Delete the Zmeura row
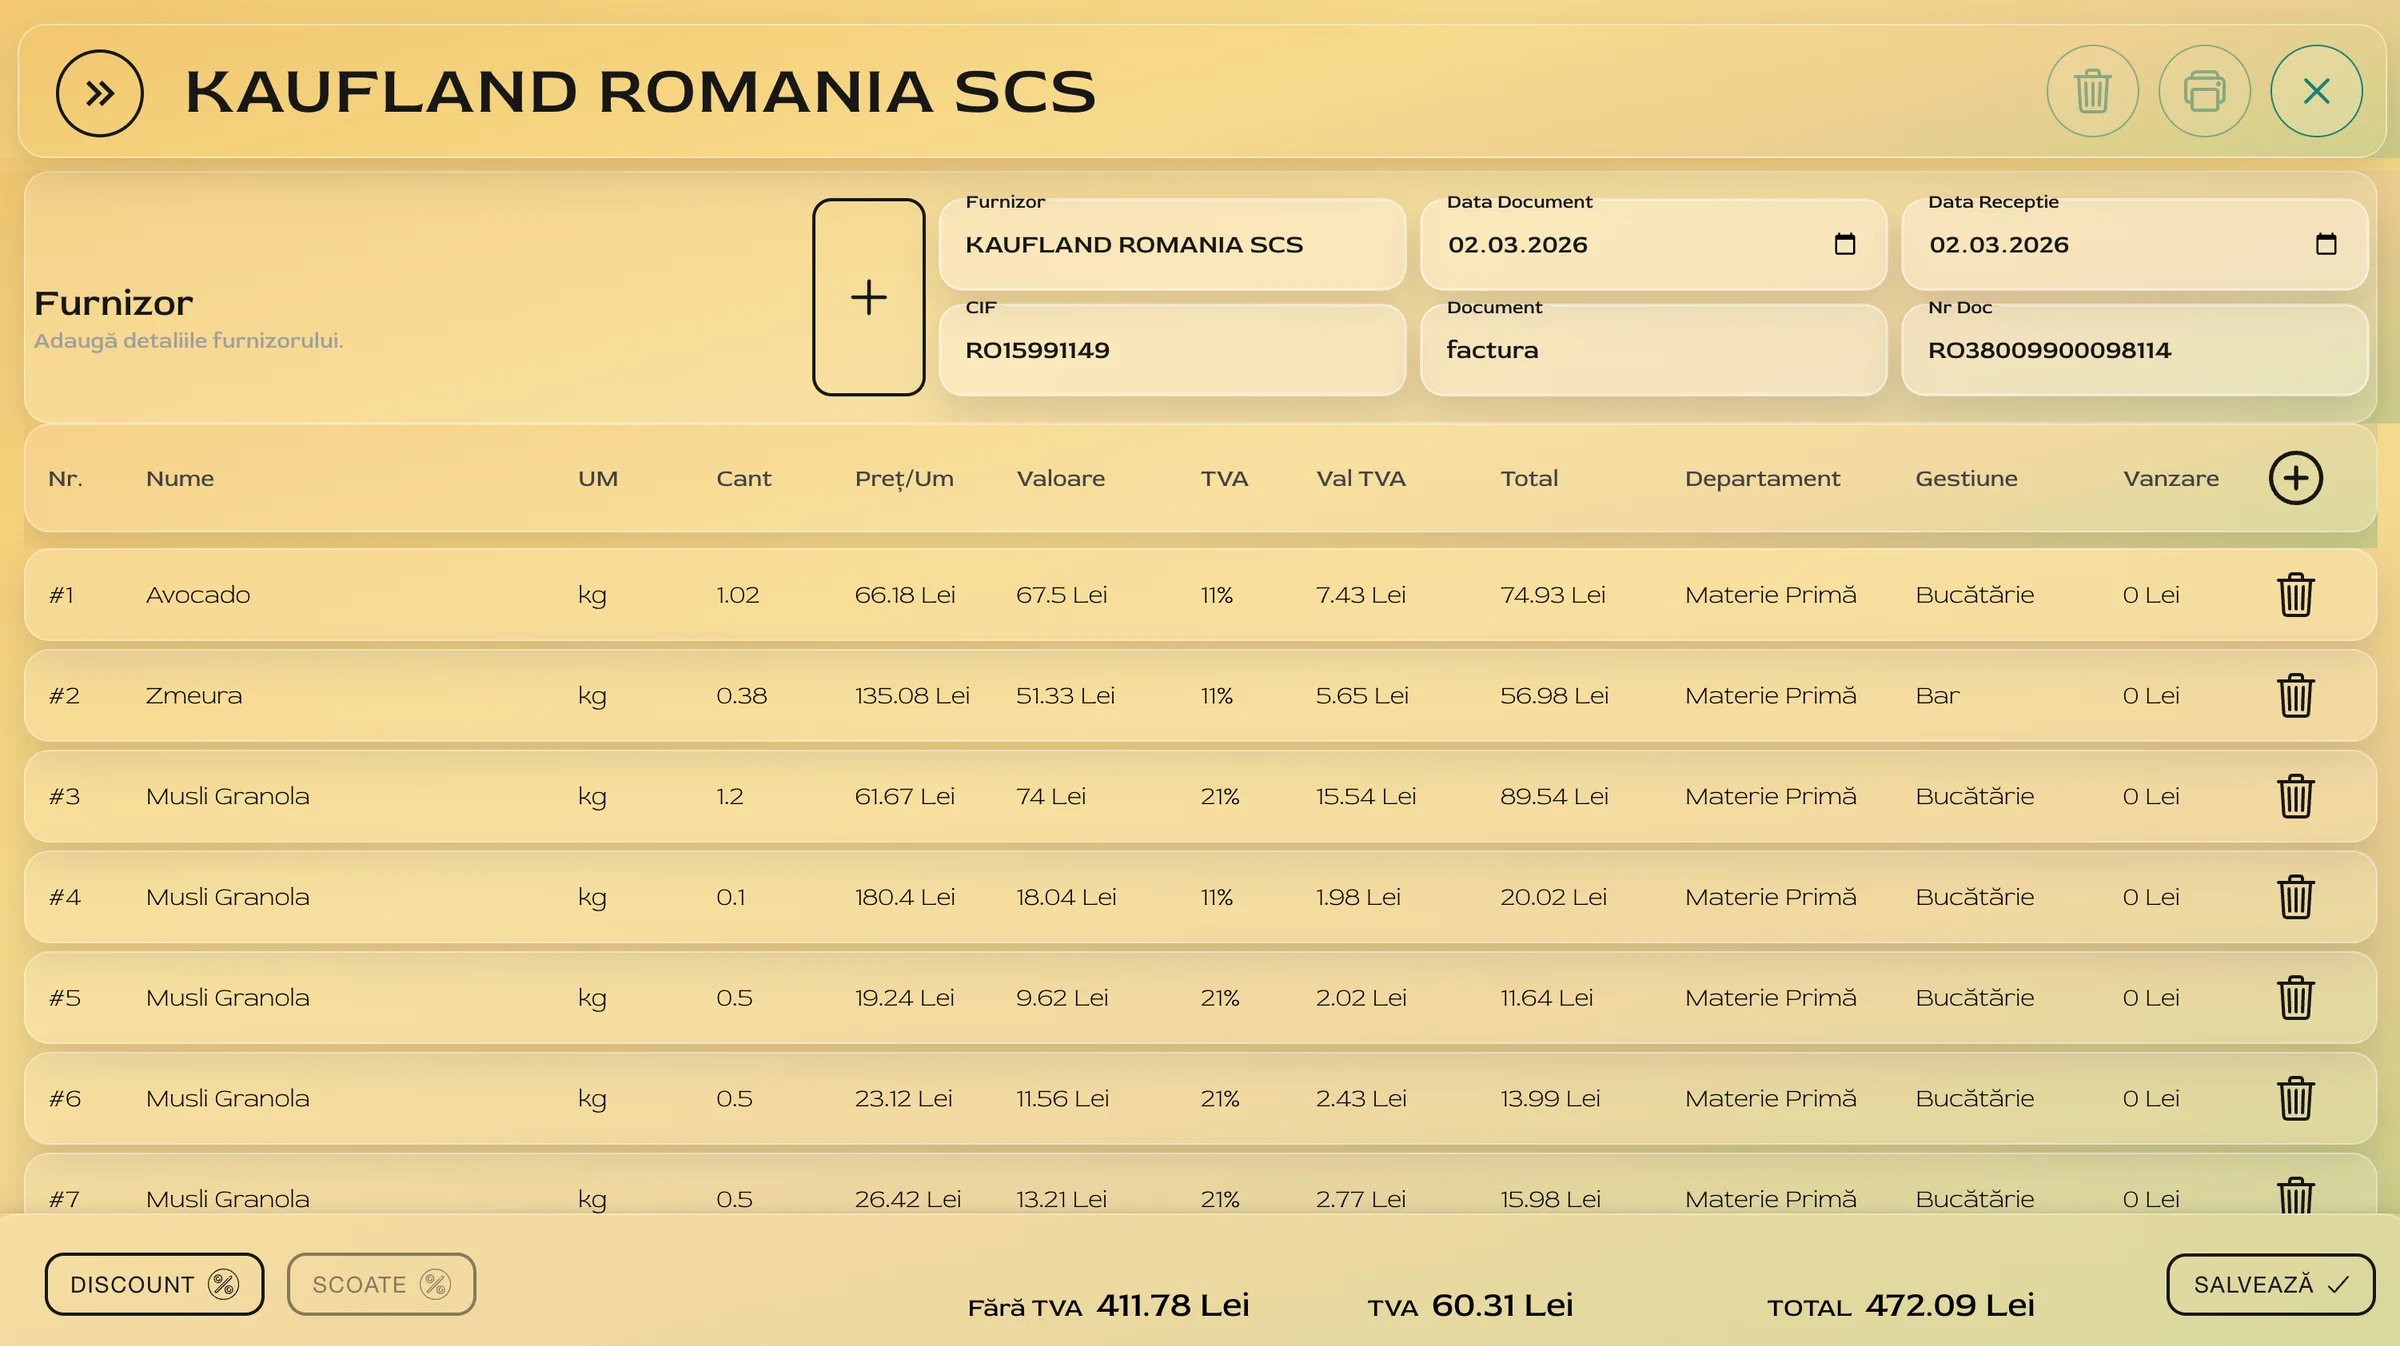 (x=2295, y=696)
